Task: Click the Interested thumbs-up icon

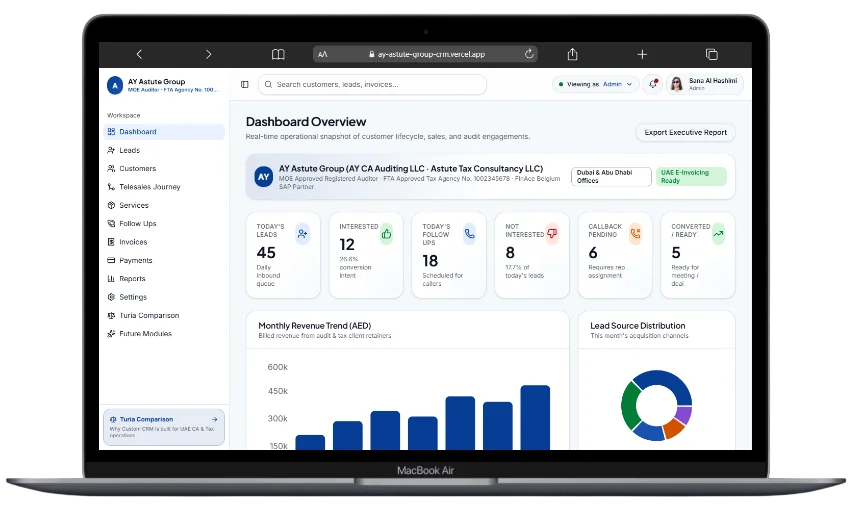Action: click(386, 234)
